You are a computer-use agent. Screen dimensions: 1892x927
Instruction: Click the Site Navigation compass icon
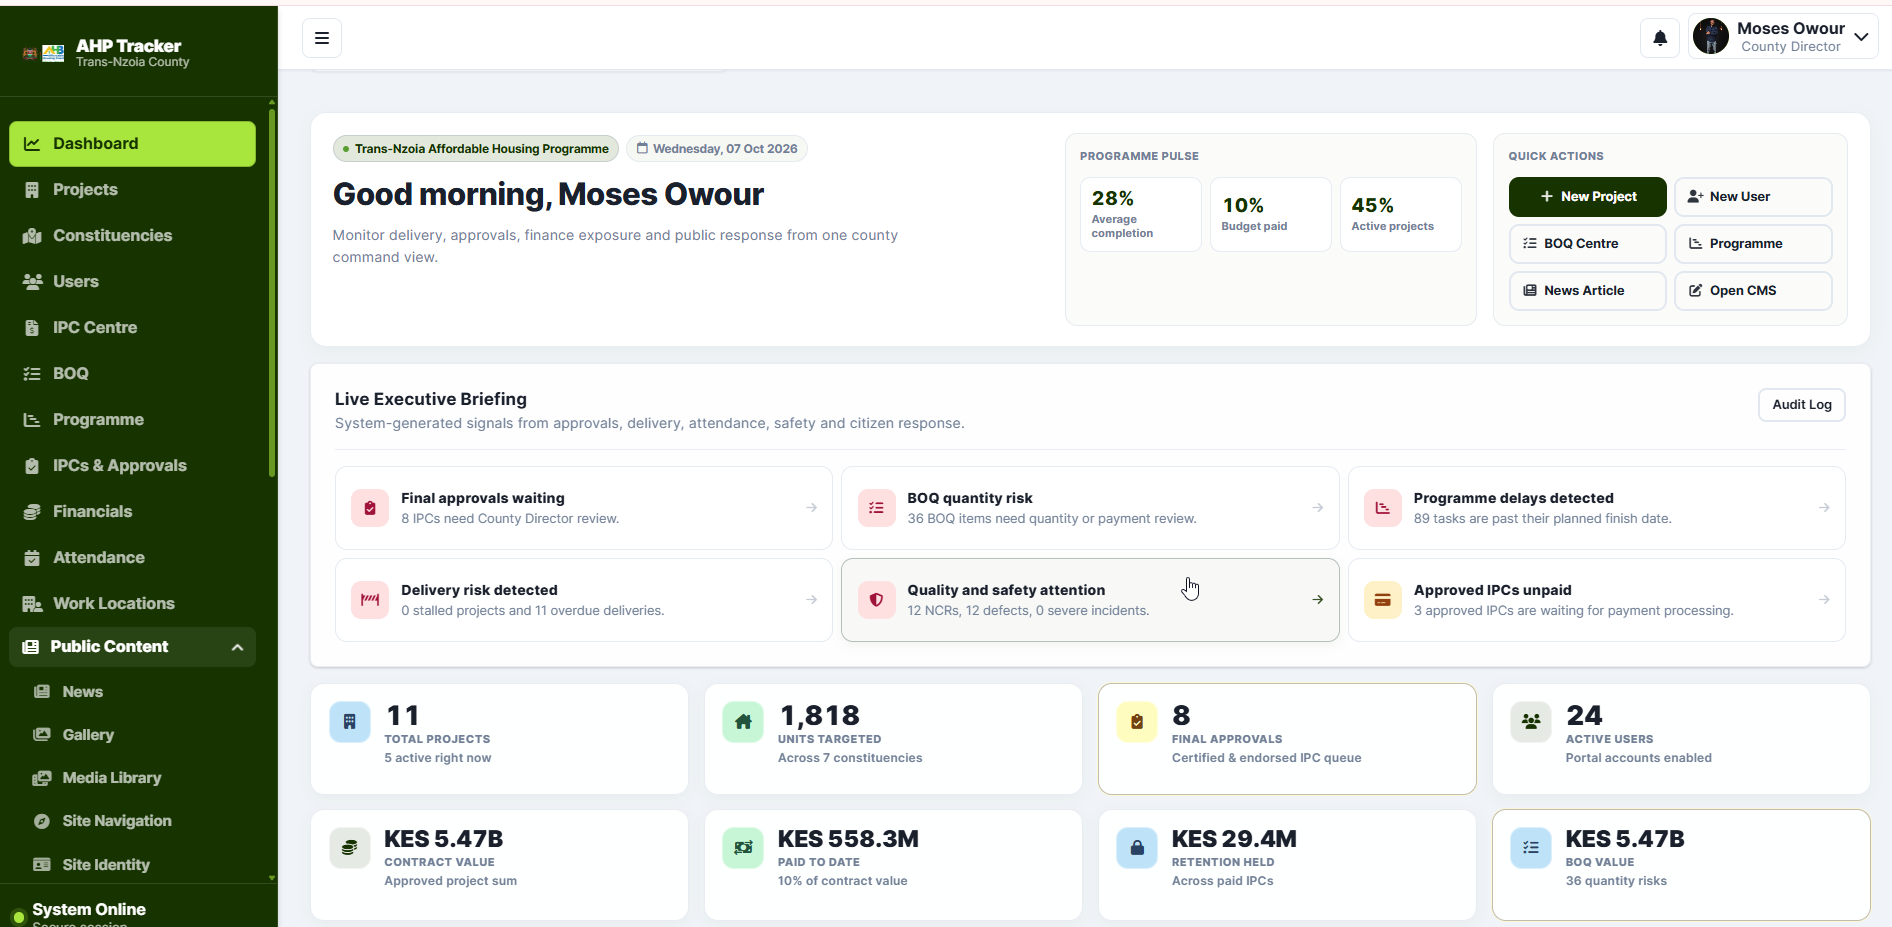pyautogui.click(x=42, y=821)
